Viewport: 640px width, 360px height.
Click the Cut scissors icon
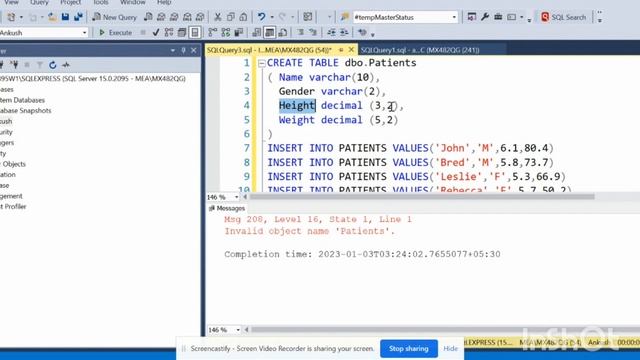(218, 17)
